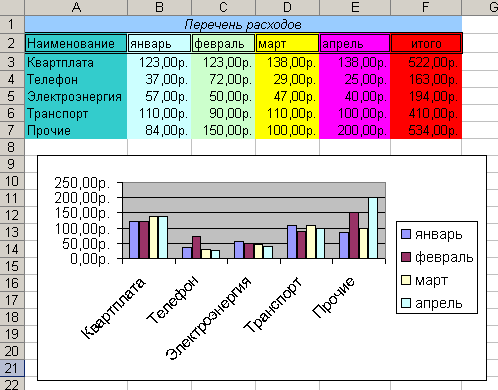The height and width of the screenshot is (390, 498).
Task: Select cell with value 40,00р.
Action: point(355,96)
